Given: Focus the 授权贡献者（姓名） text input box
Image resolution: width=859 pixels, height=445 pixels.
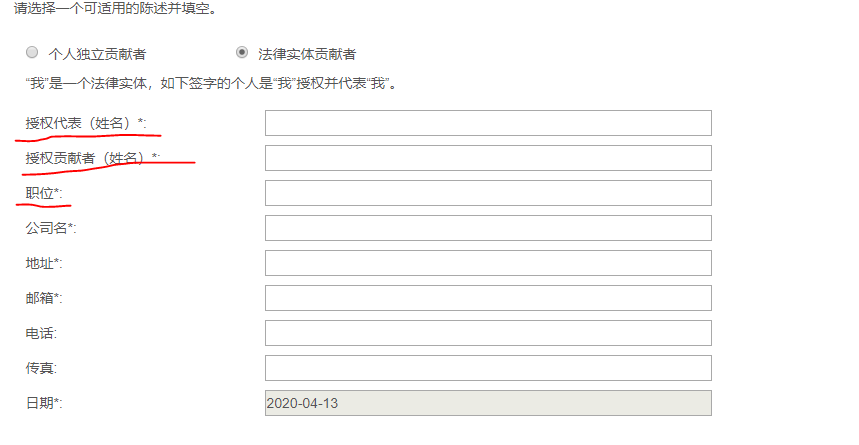Looking at the screenshot, I should (488, 158).
